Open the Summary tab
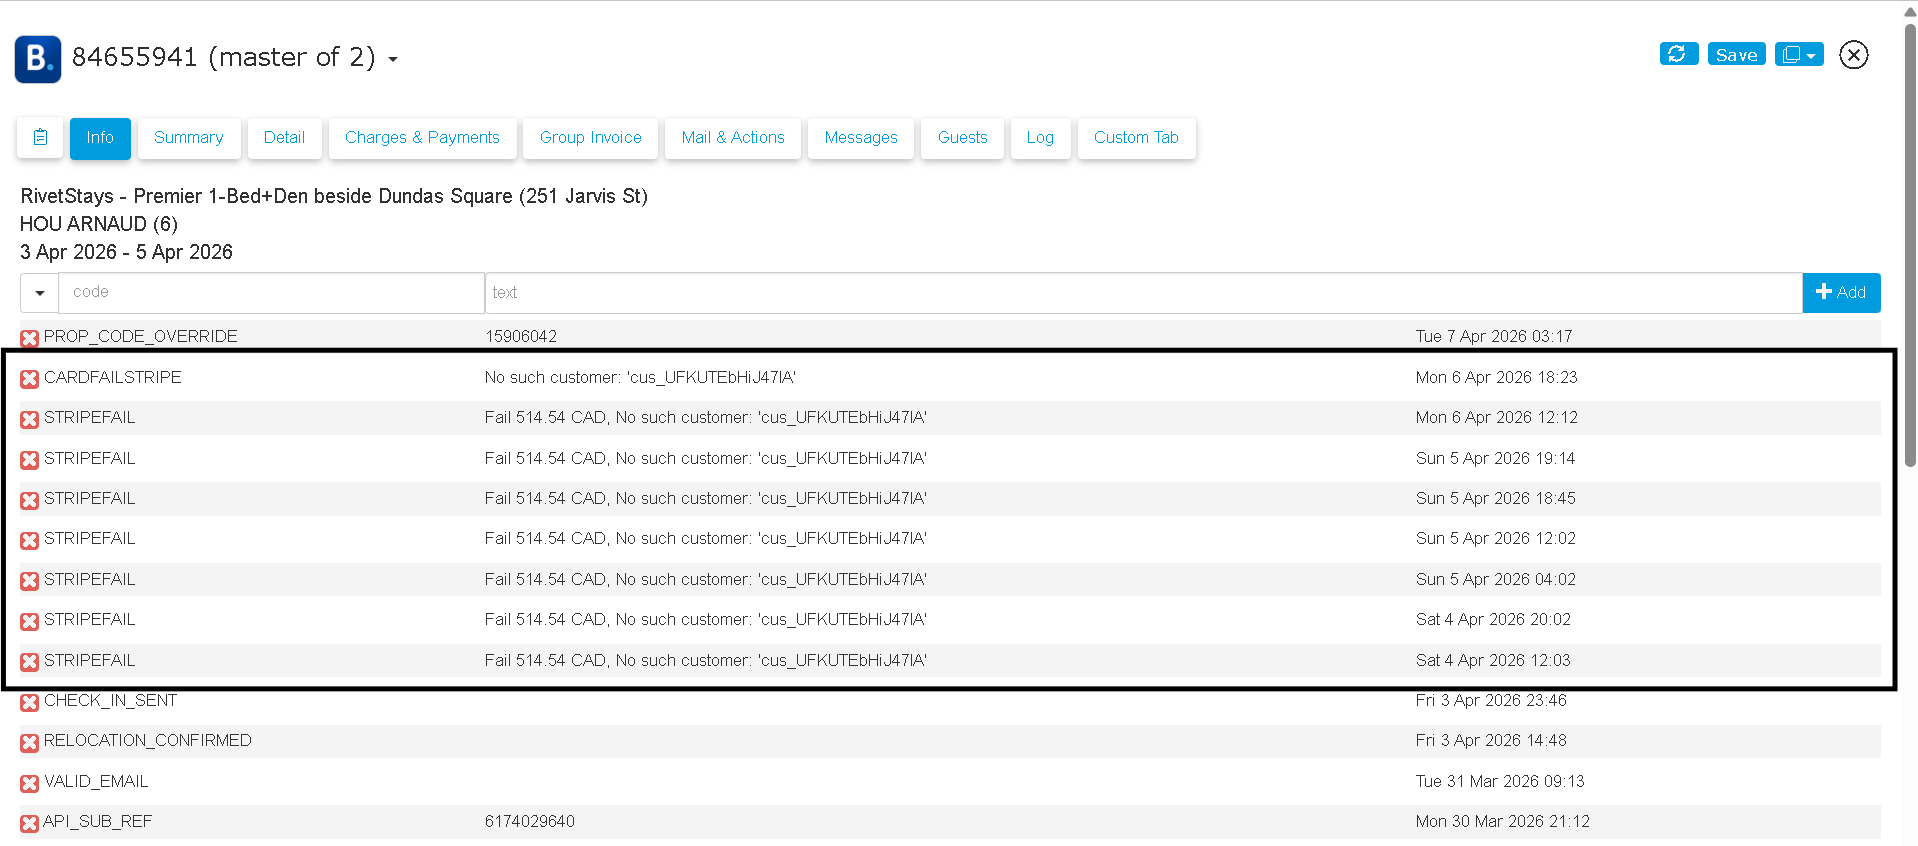The width and height of the screenshot is (1918, 846). [x=189, y=138]
